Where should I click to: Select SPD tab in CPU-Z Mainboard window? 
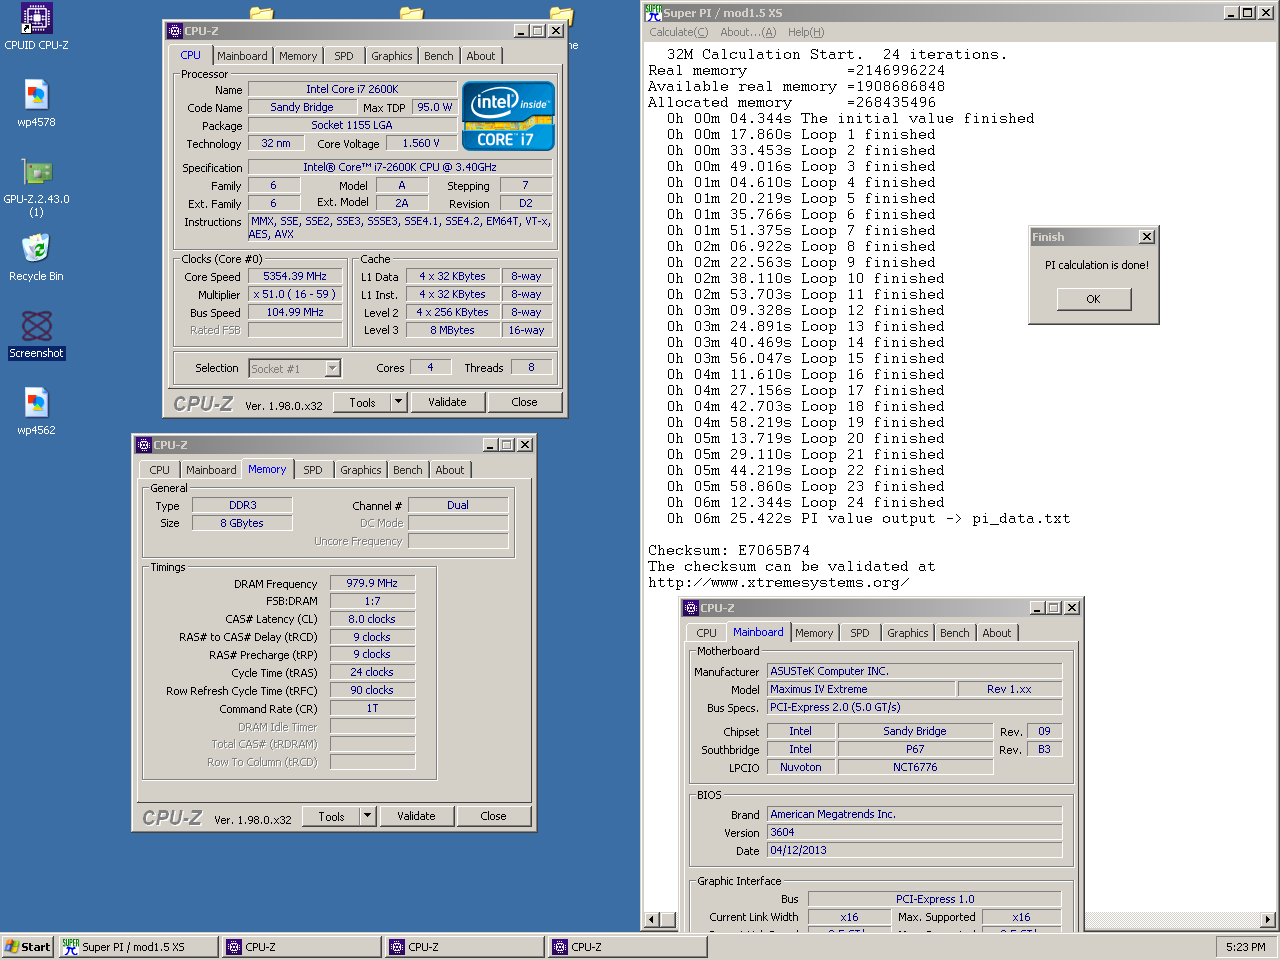pos(860,633)
